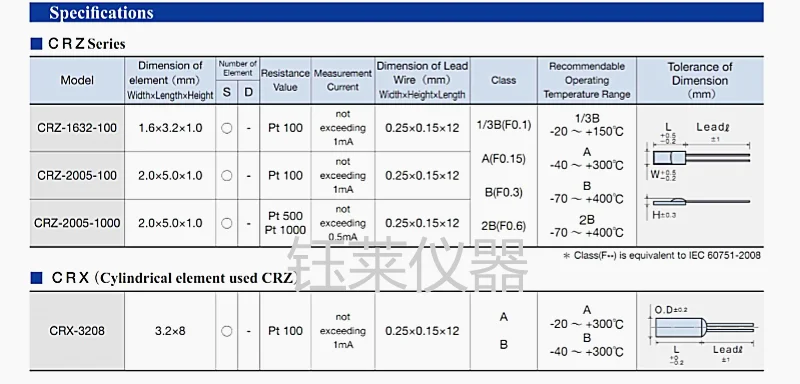The width and height of the screenshot is (800, 384).
Task: Click the B(F0.3) class entry
Action: tap(504, 192)
